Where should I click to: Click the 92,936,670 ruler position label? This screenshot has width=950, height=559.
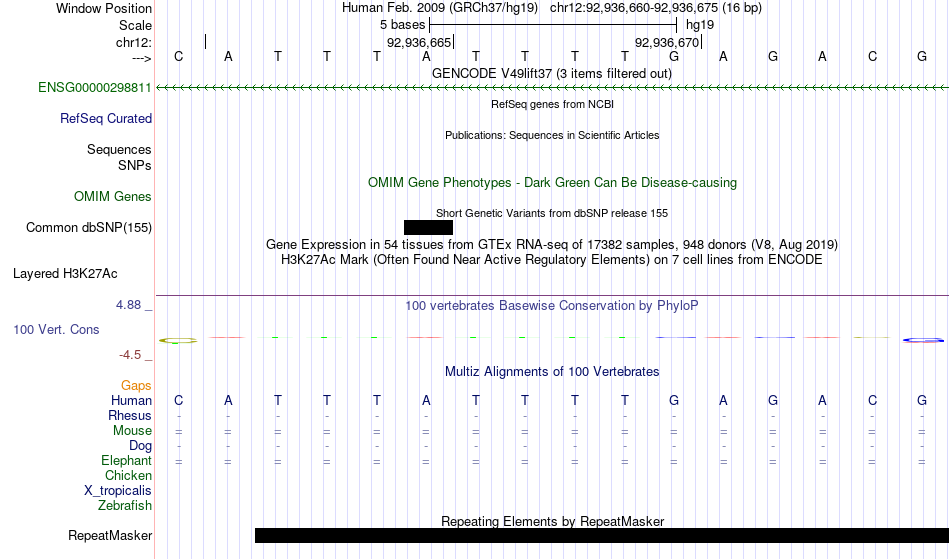click(667, 42)
